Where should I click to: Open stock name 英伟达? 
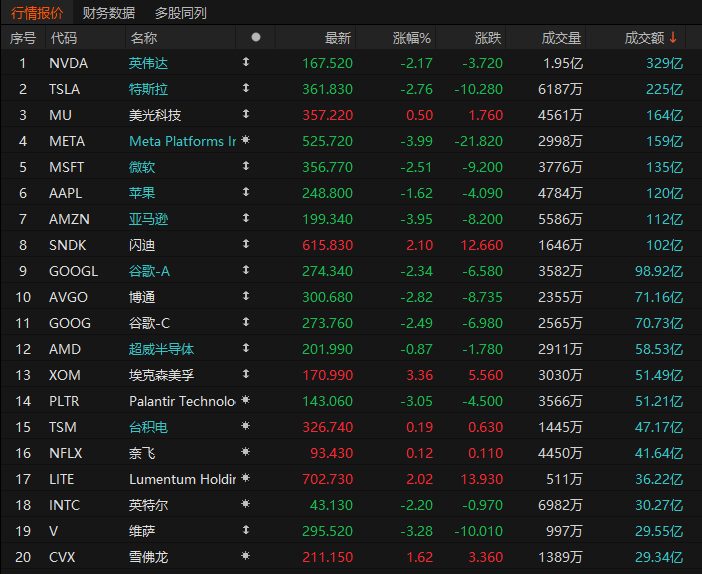pos(148,63)
